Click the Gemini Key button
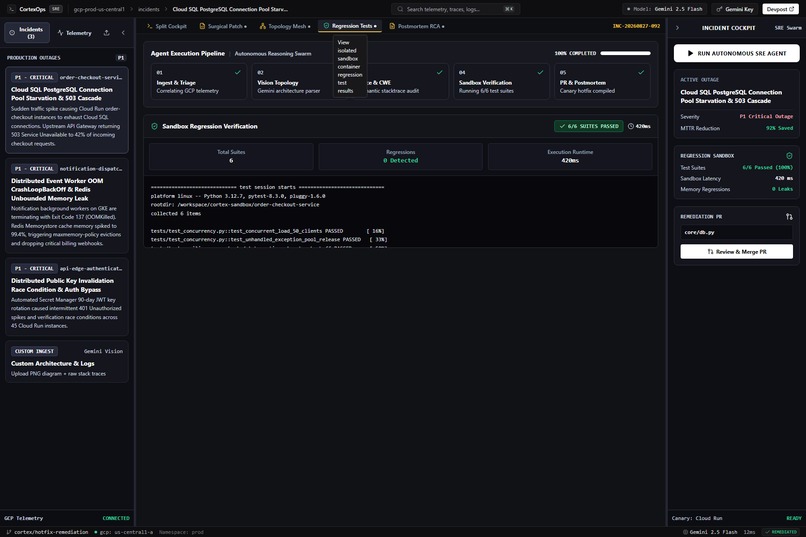Viewport: 806px width, 537px height. [x=735, y=9]
